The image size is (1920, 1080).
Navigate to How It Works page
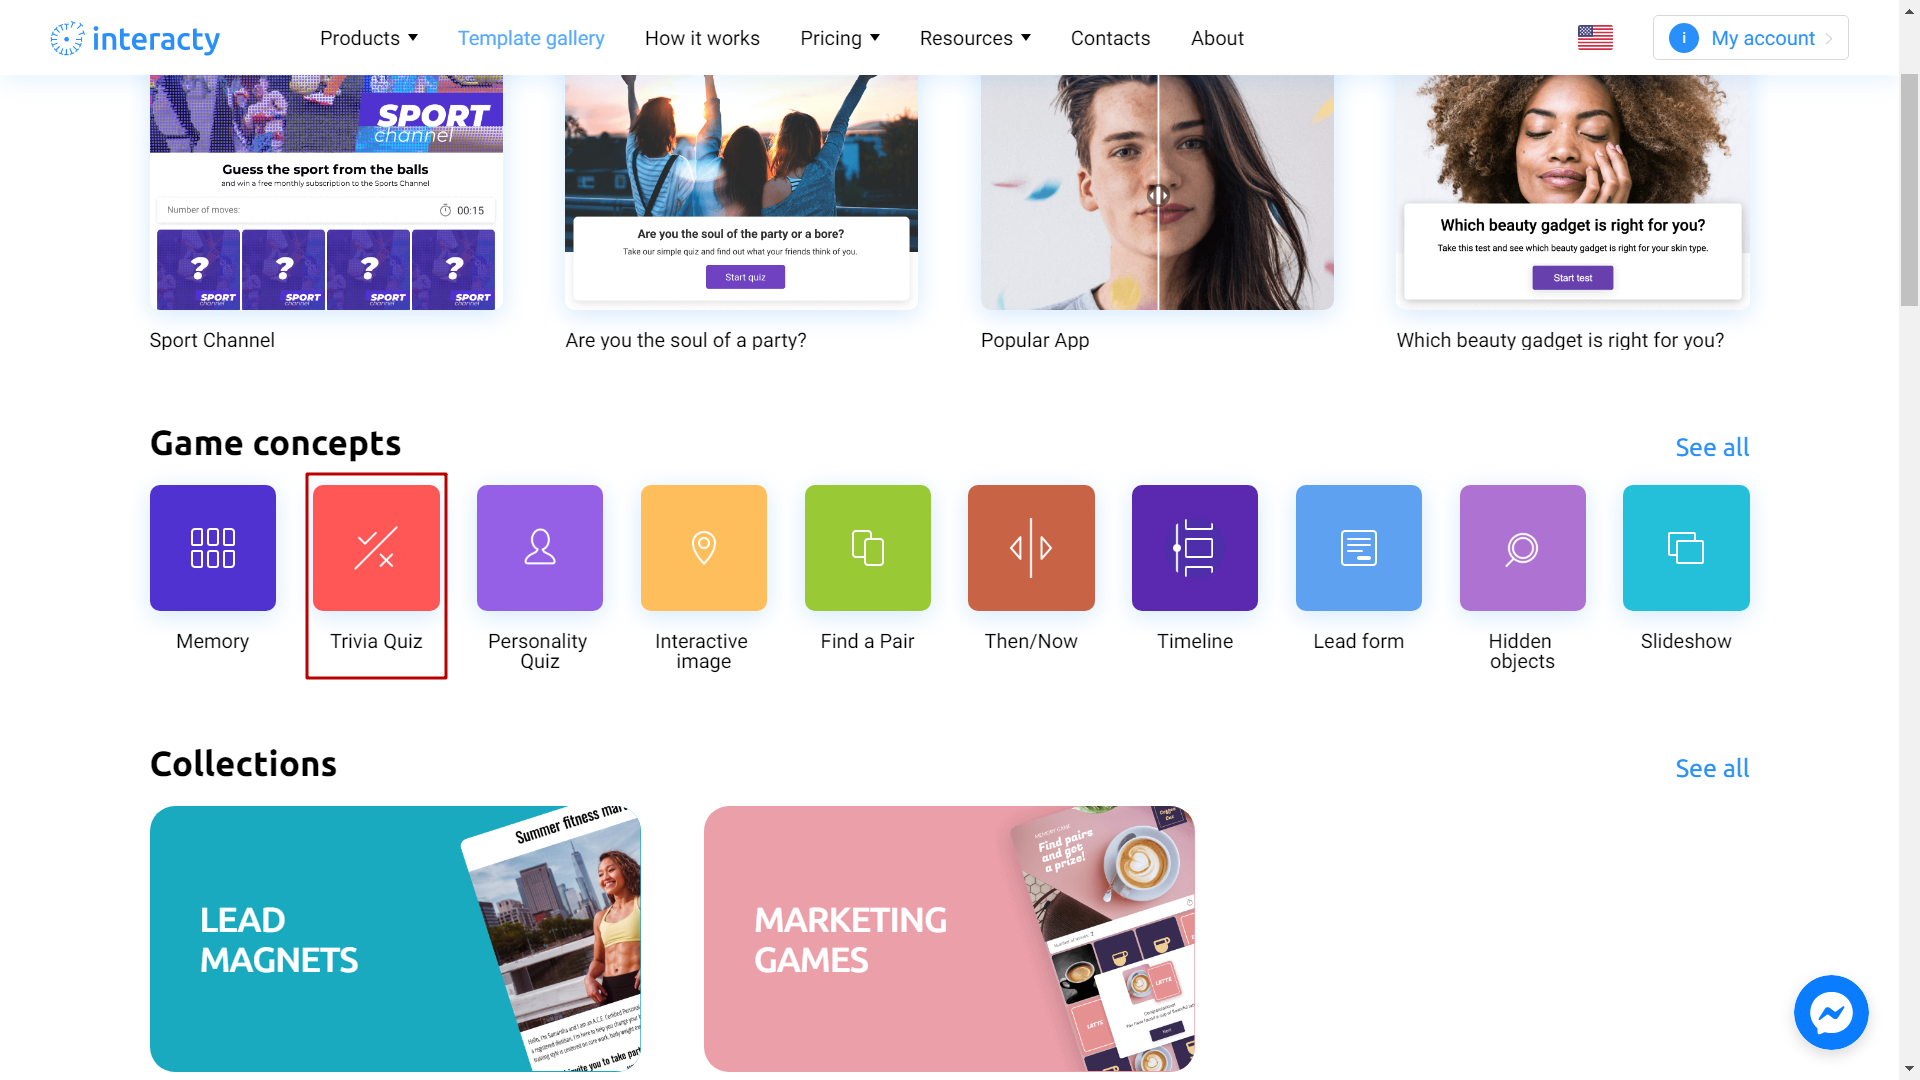[x=702, y=37]
